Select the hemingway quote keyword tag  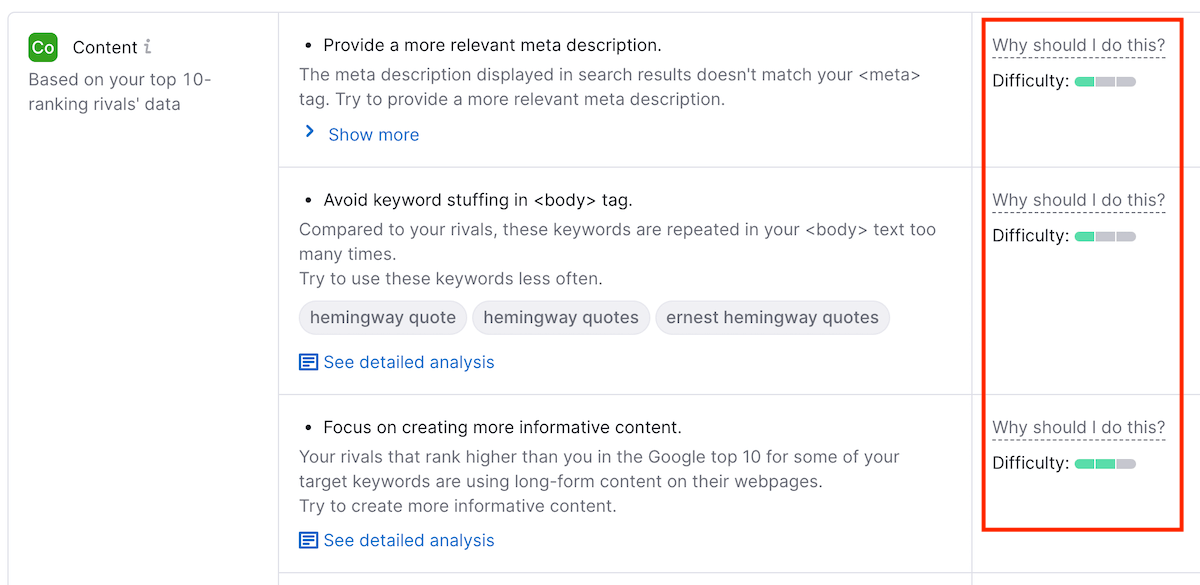pos(382,318)
